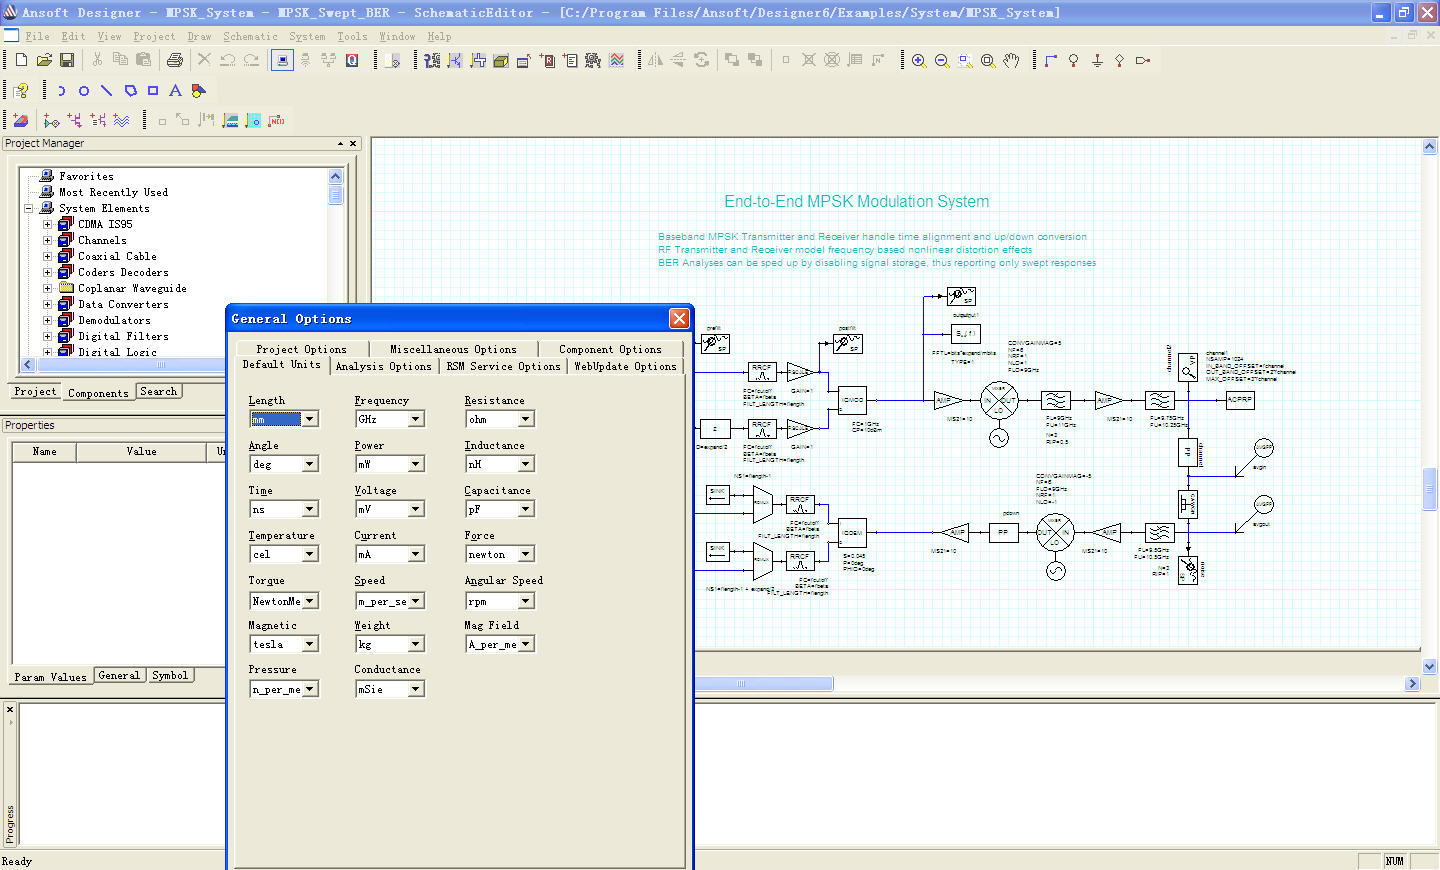Open the Temperature units dropdown
The width and height of the screenshot is (1440, 870).
click(x=310, y=554)
